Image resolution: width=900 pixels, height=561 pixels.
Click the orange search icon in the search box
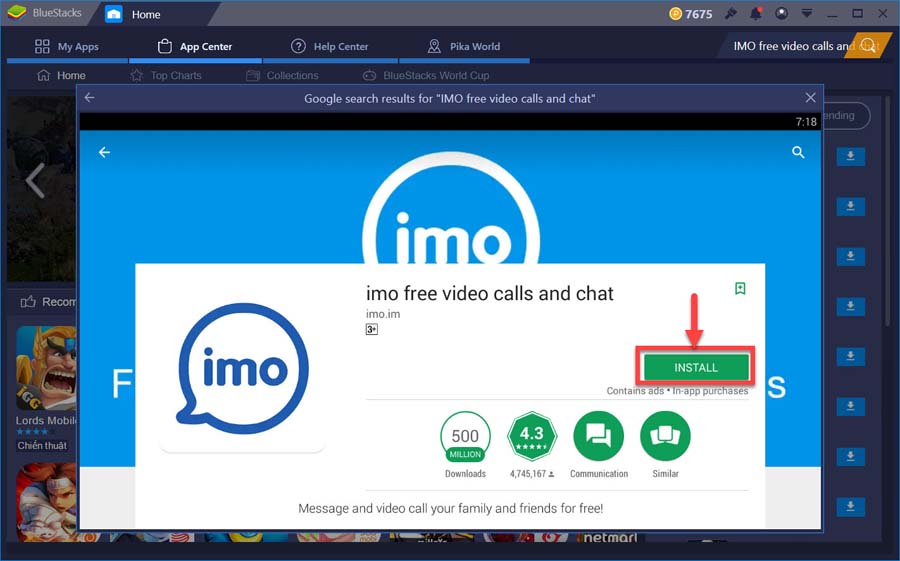point(869,45)
